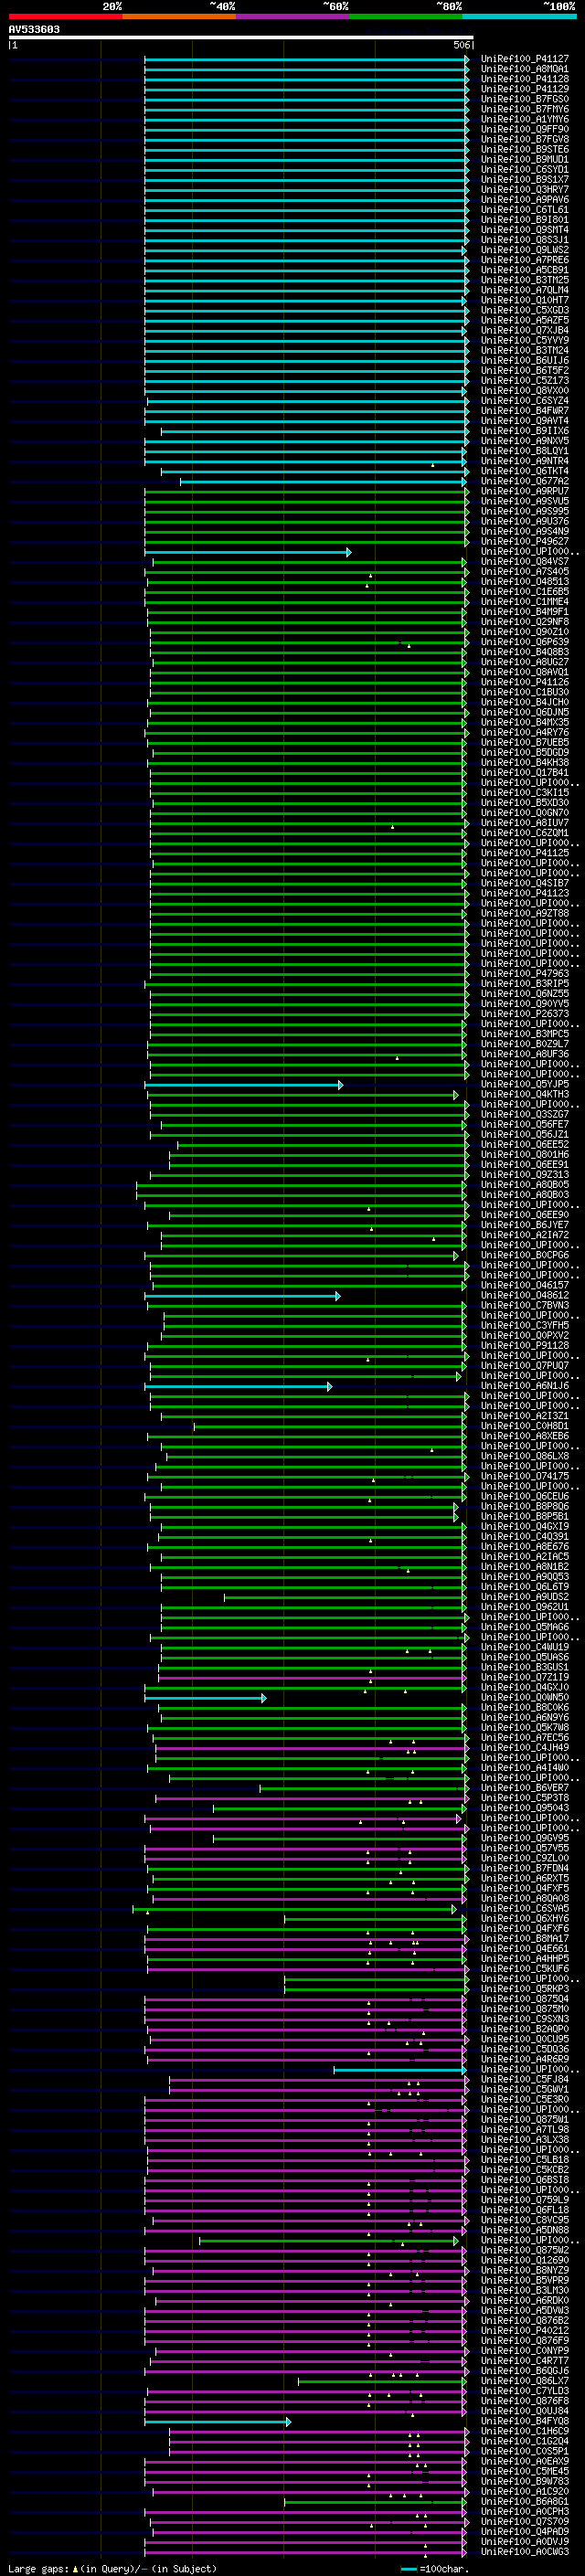Screen dimensions: 585x2576
Task: Select the UniRef100_Q3SZG7 hit label
Action: point(524,1115)
